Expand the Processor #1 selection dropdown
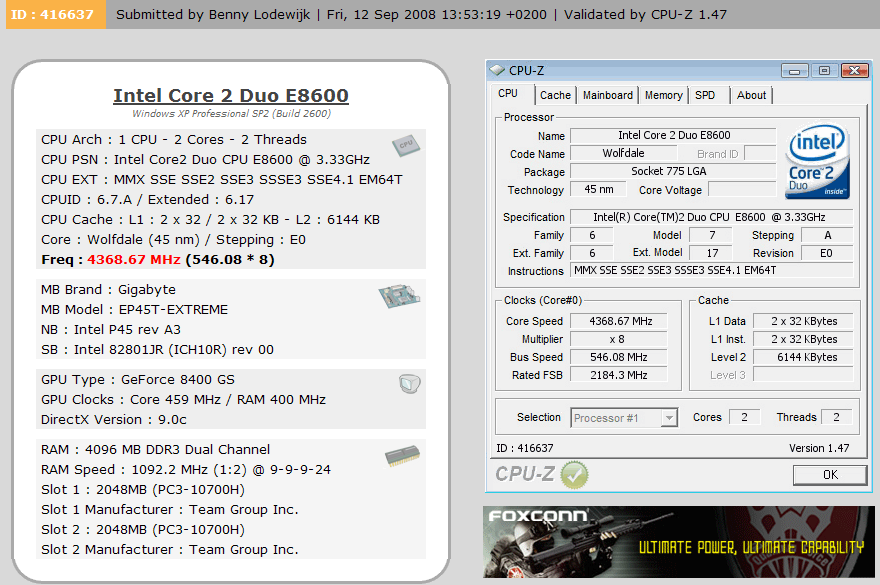 668,418
